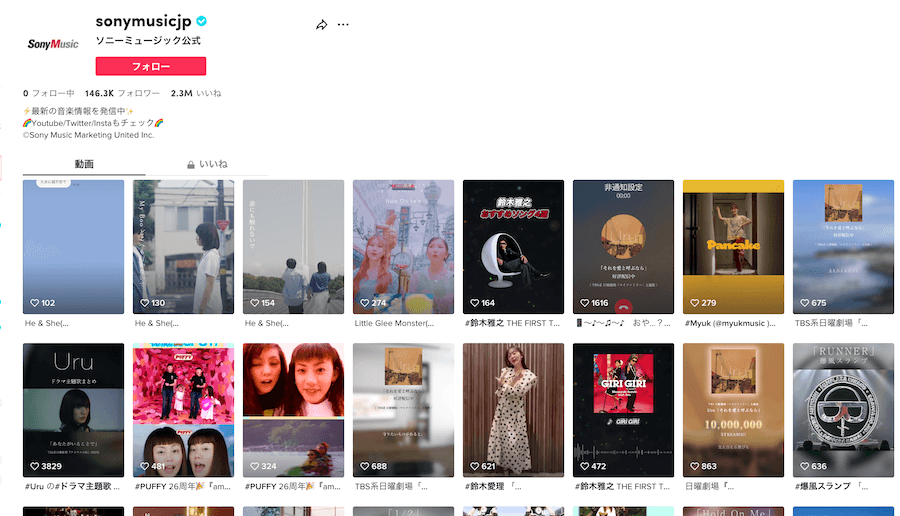This screenshot has height=516, width=900.
Task: Click the bio line 最新の音楽情報を発信中
Action: (x=79, y=111)
